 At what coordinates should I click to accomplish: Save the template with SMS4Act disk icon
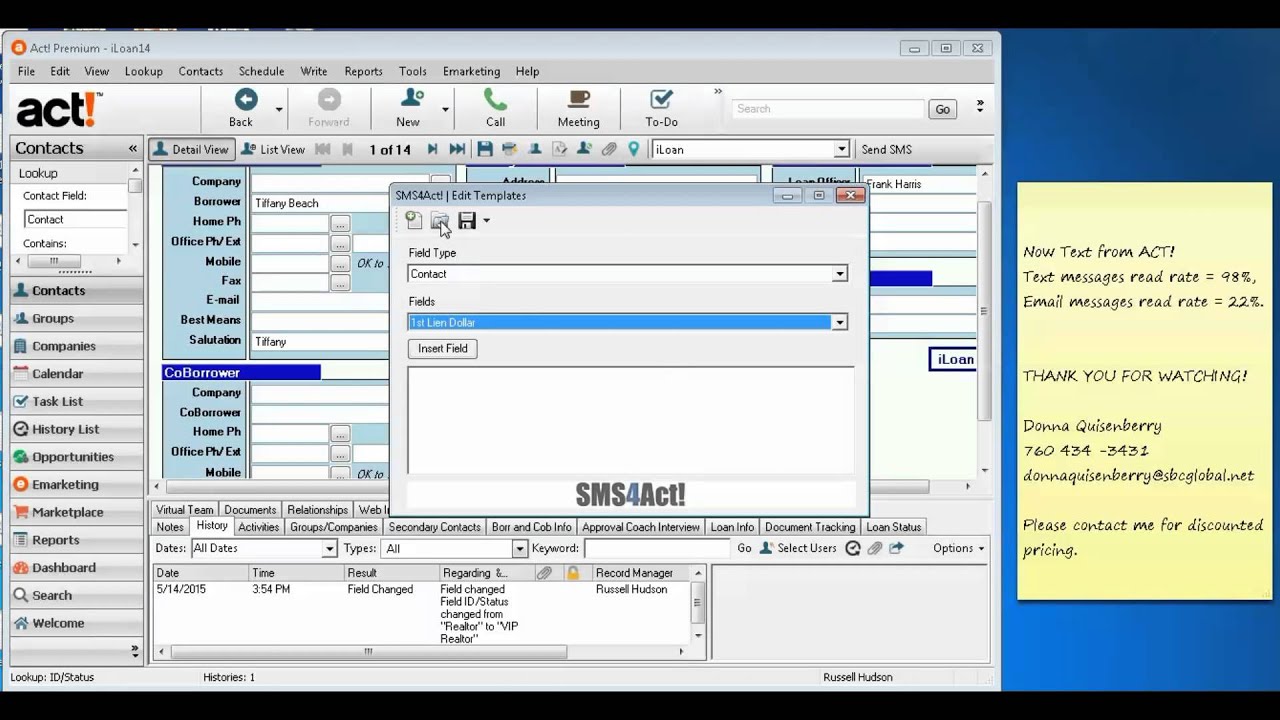coord(467,220)
